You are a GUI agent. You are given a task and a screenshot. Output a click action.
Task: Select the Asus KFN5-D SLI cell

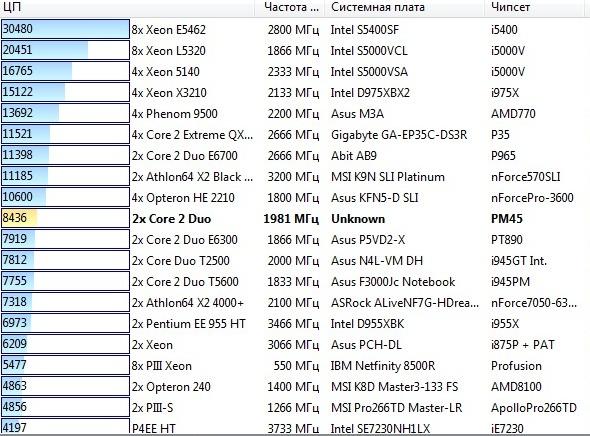(375, 198)
